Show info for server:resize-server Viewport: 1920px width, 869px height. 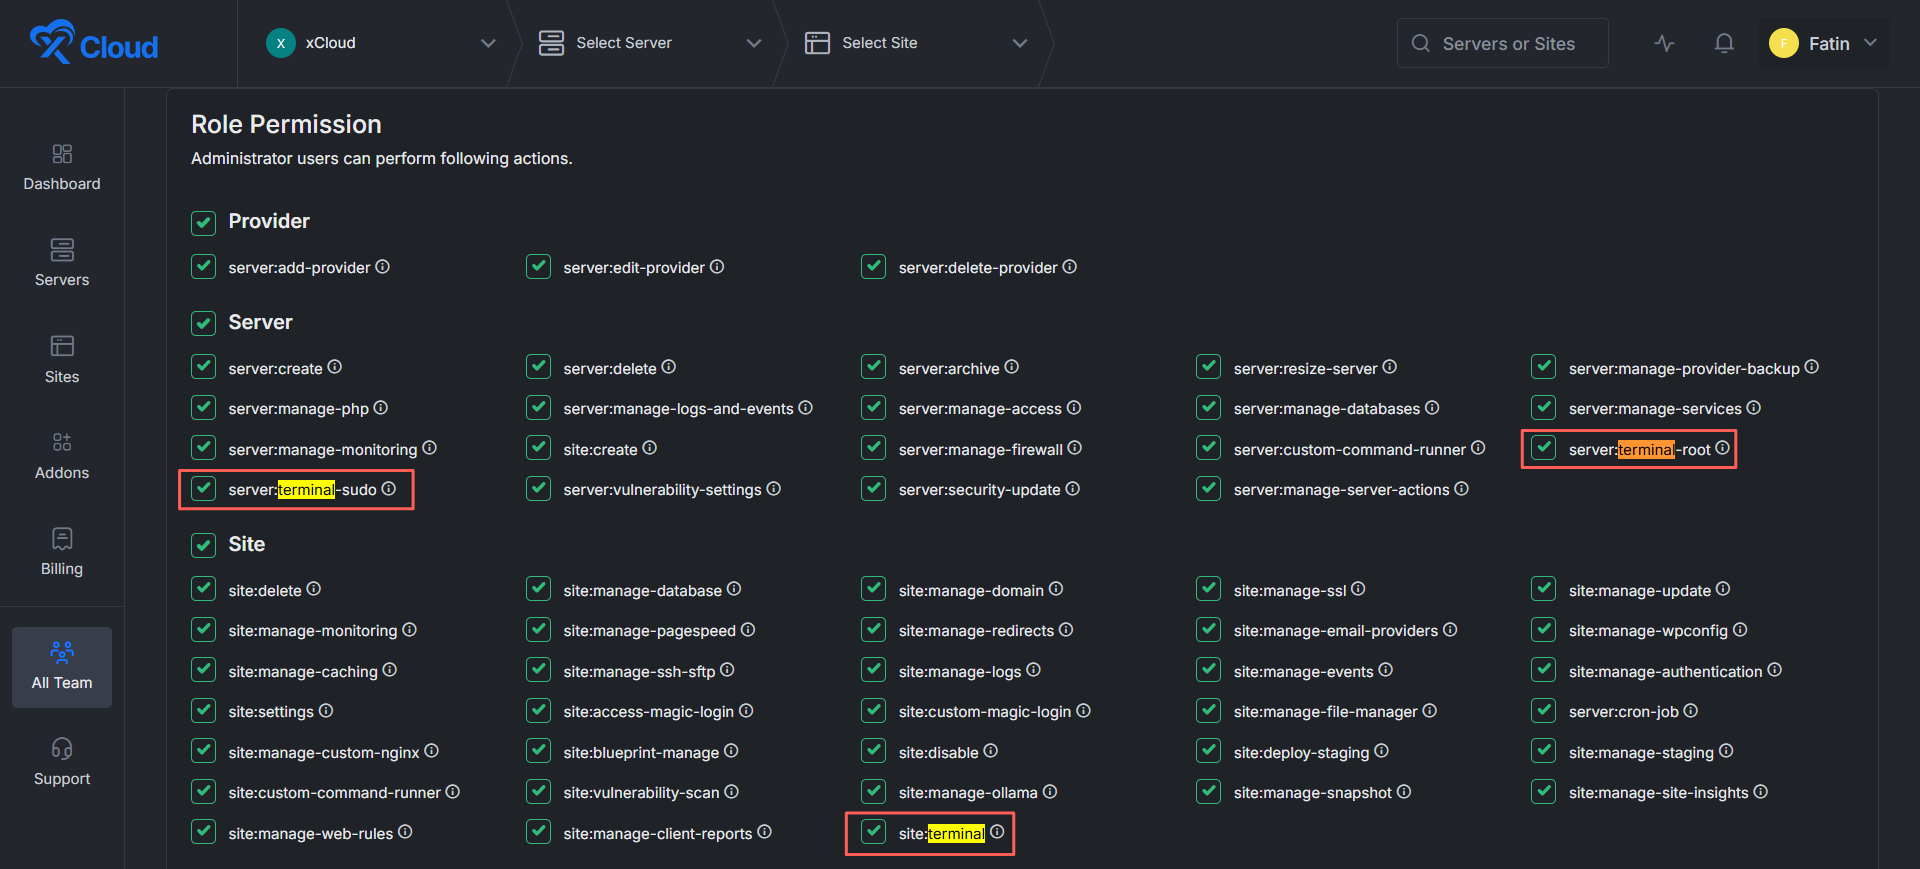(x=1389, y=367)
